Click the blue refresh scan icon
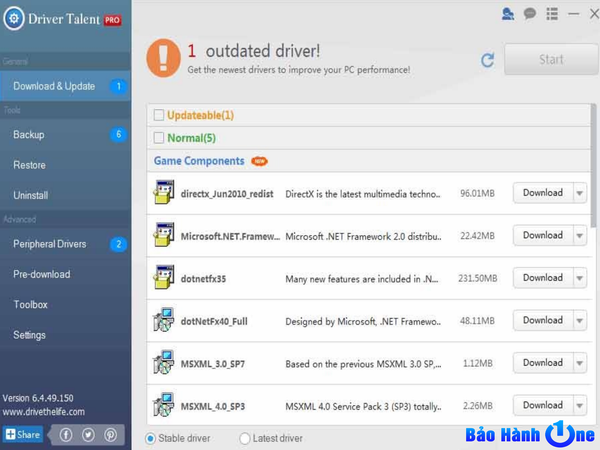This screenshot has height=450, width=600. pos(488,60)
